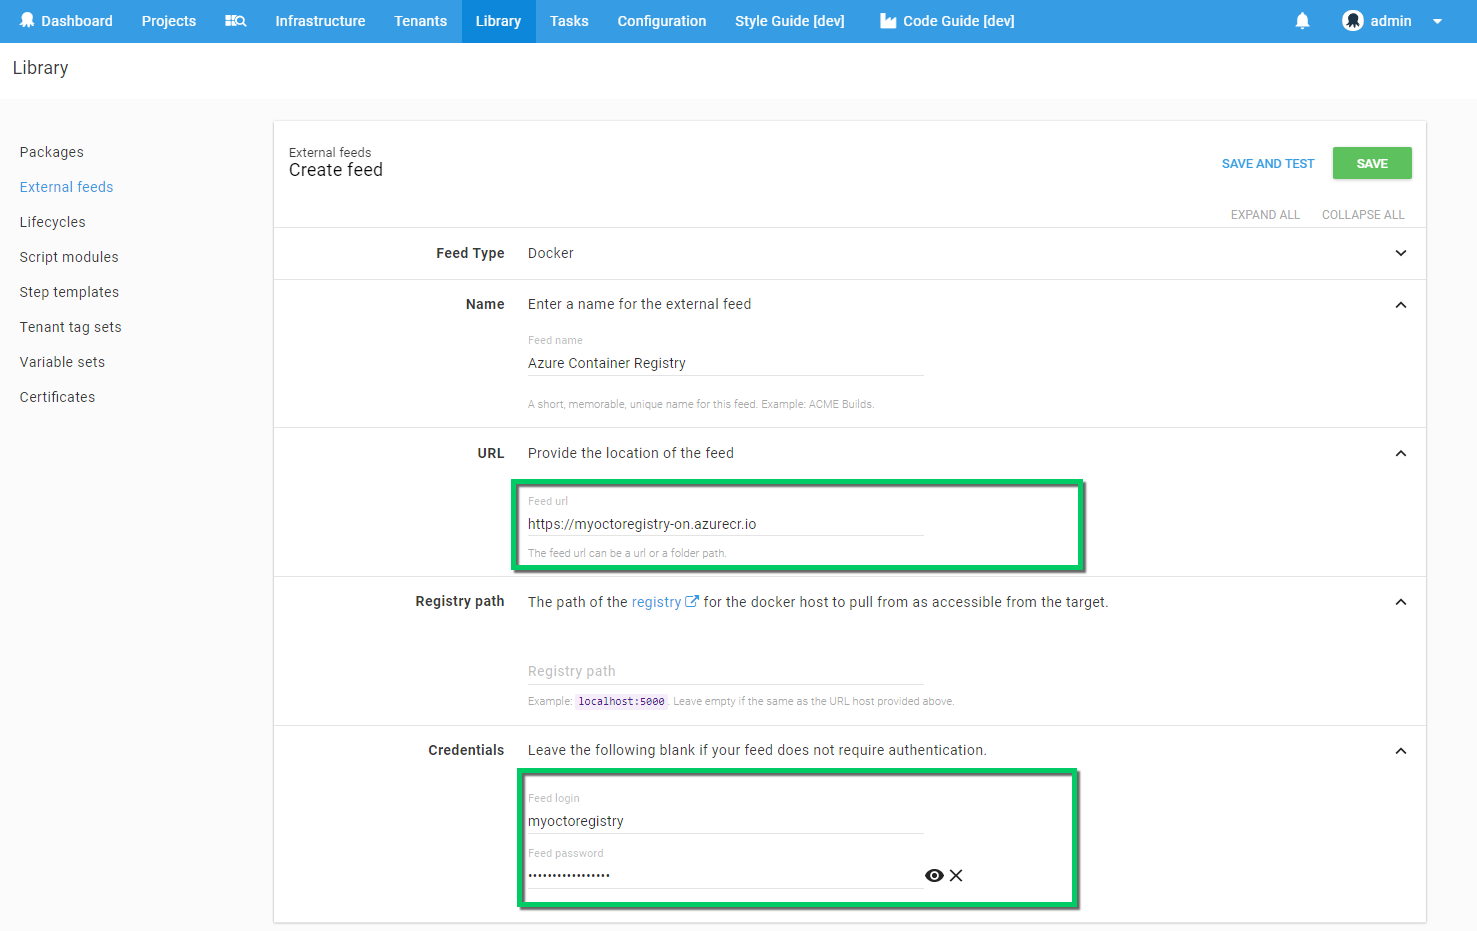The width and height of the screenshot is (1477, 931).
Task: Switch to the Projects menu
Action: (x=168, y=20)
